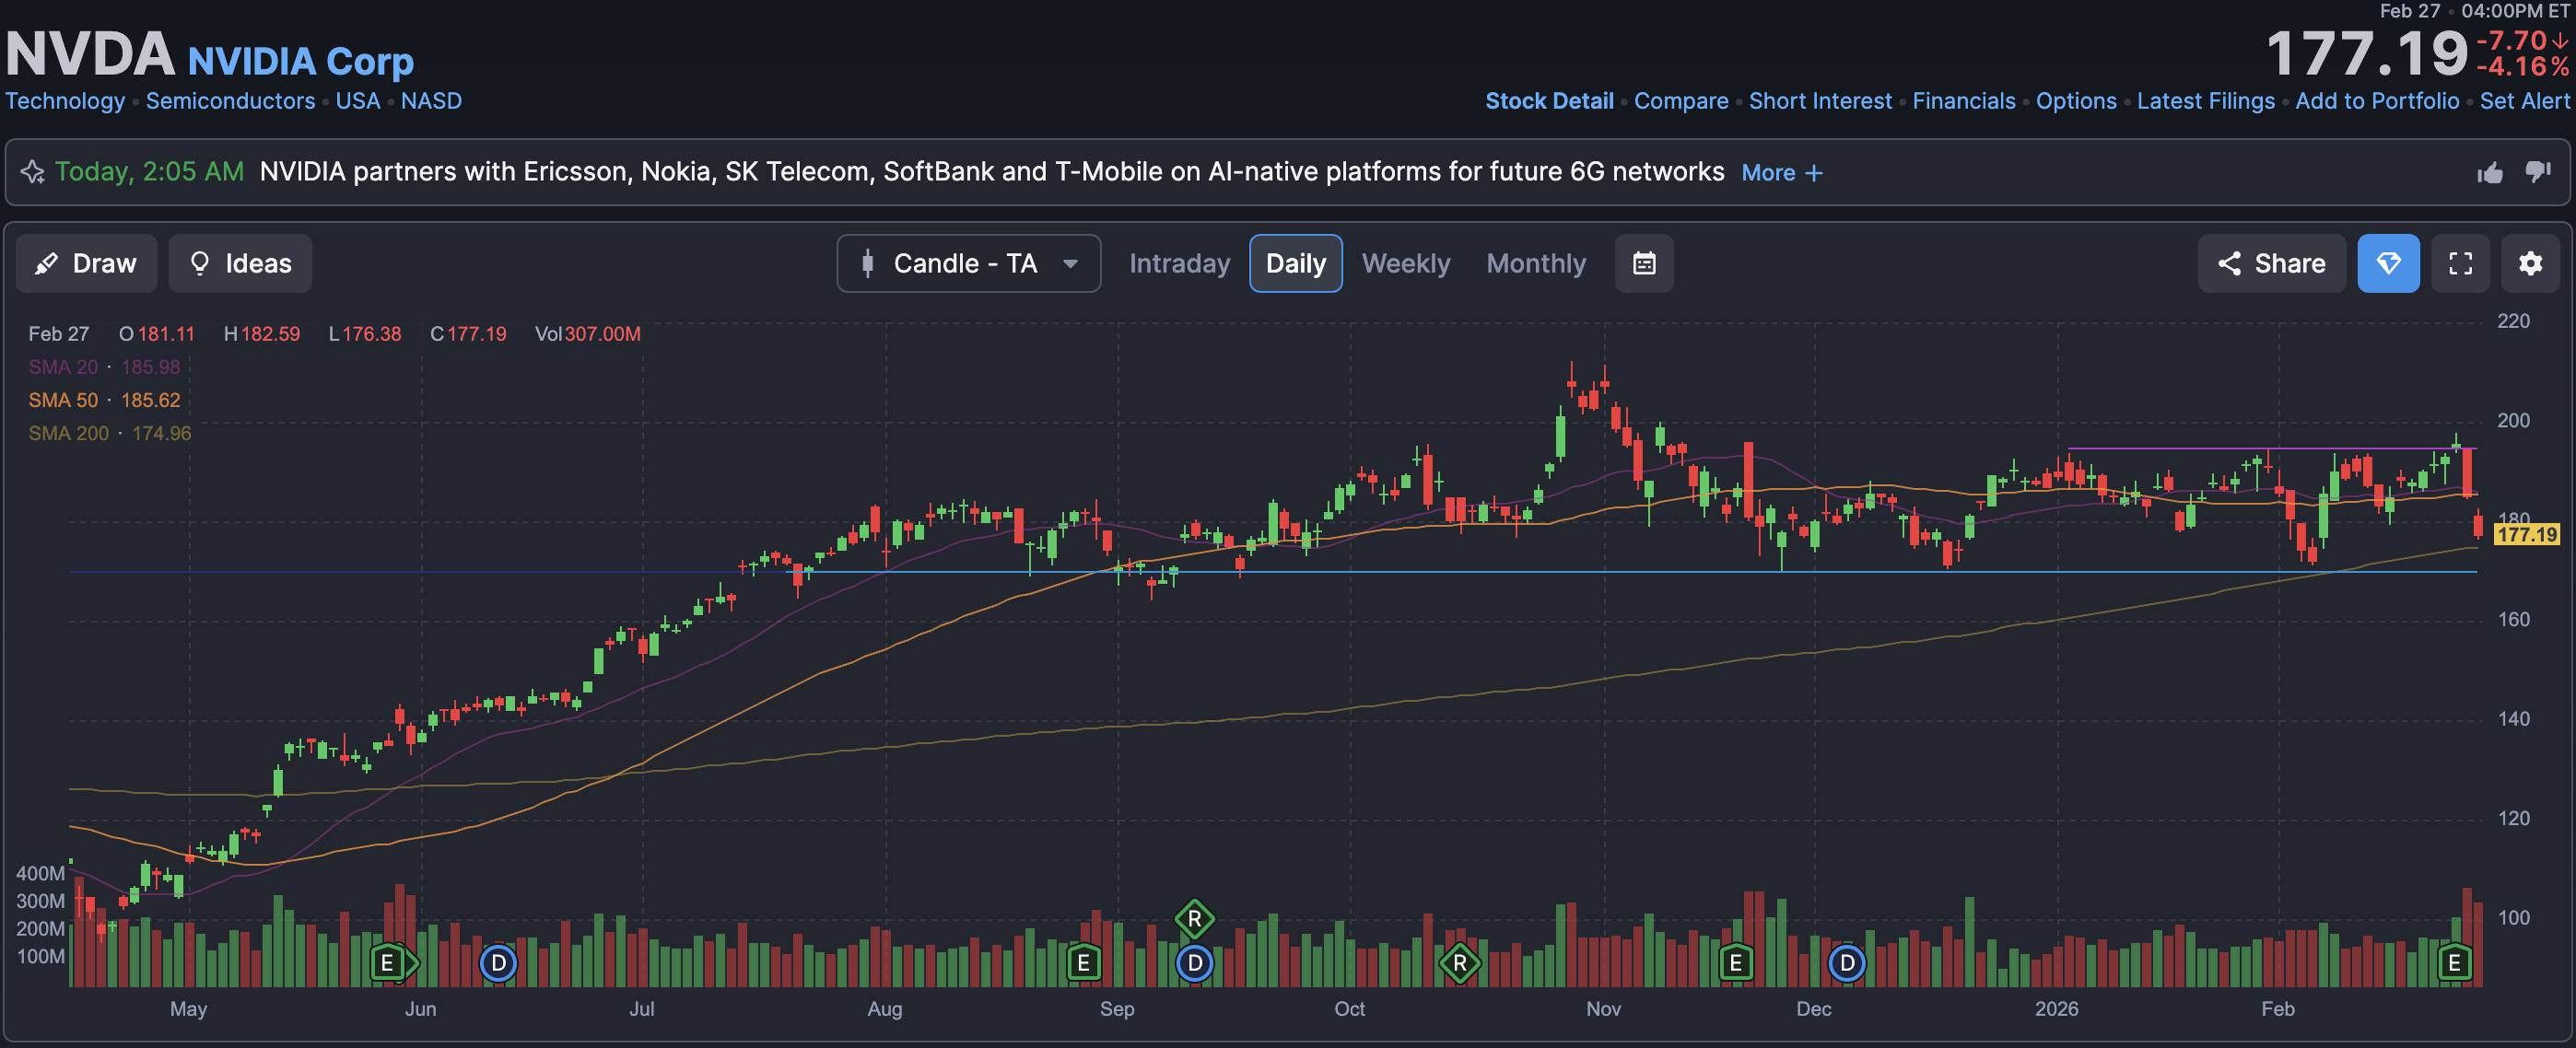This screenshot has width=2576, height=1048.
Task: Enter fullscreen chart mode
Action: point(2460,263)
